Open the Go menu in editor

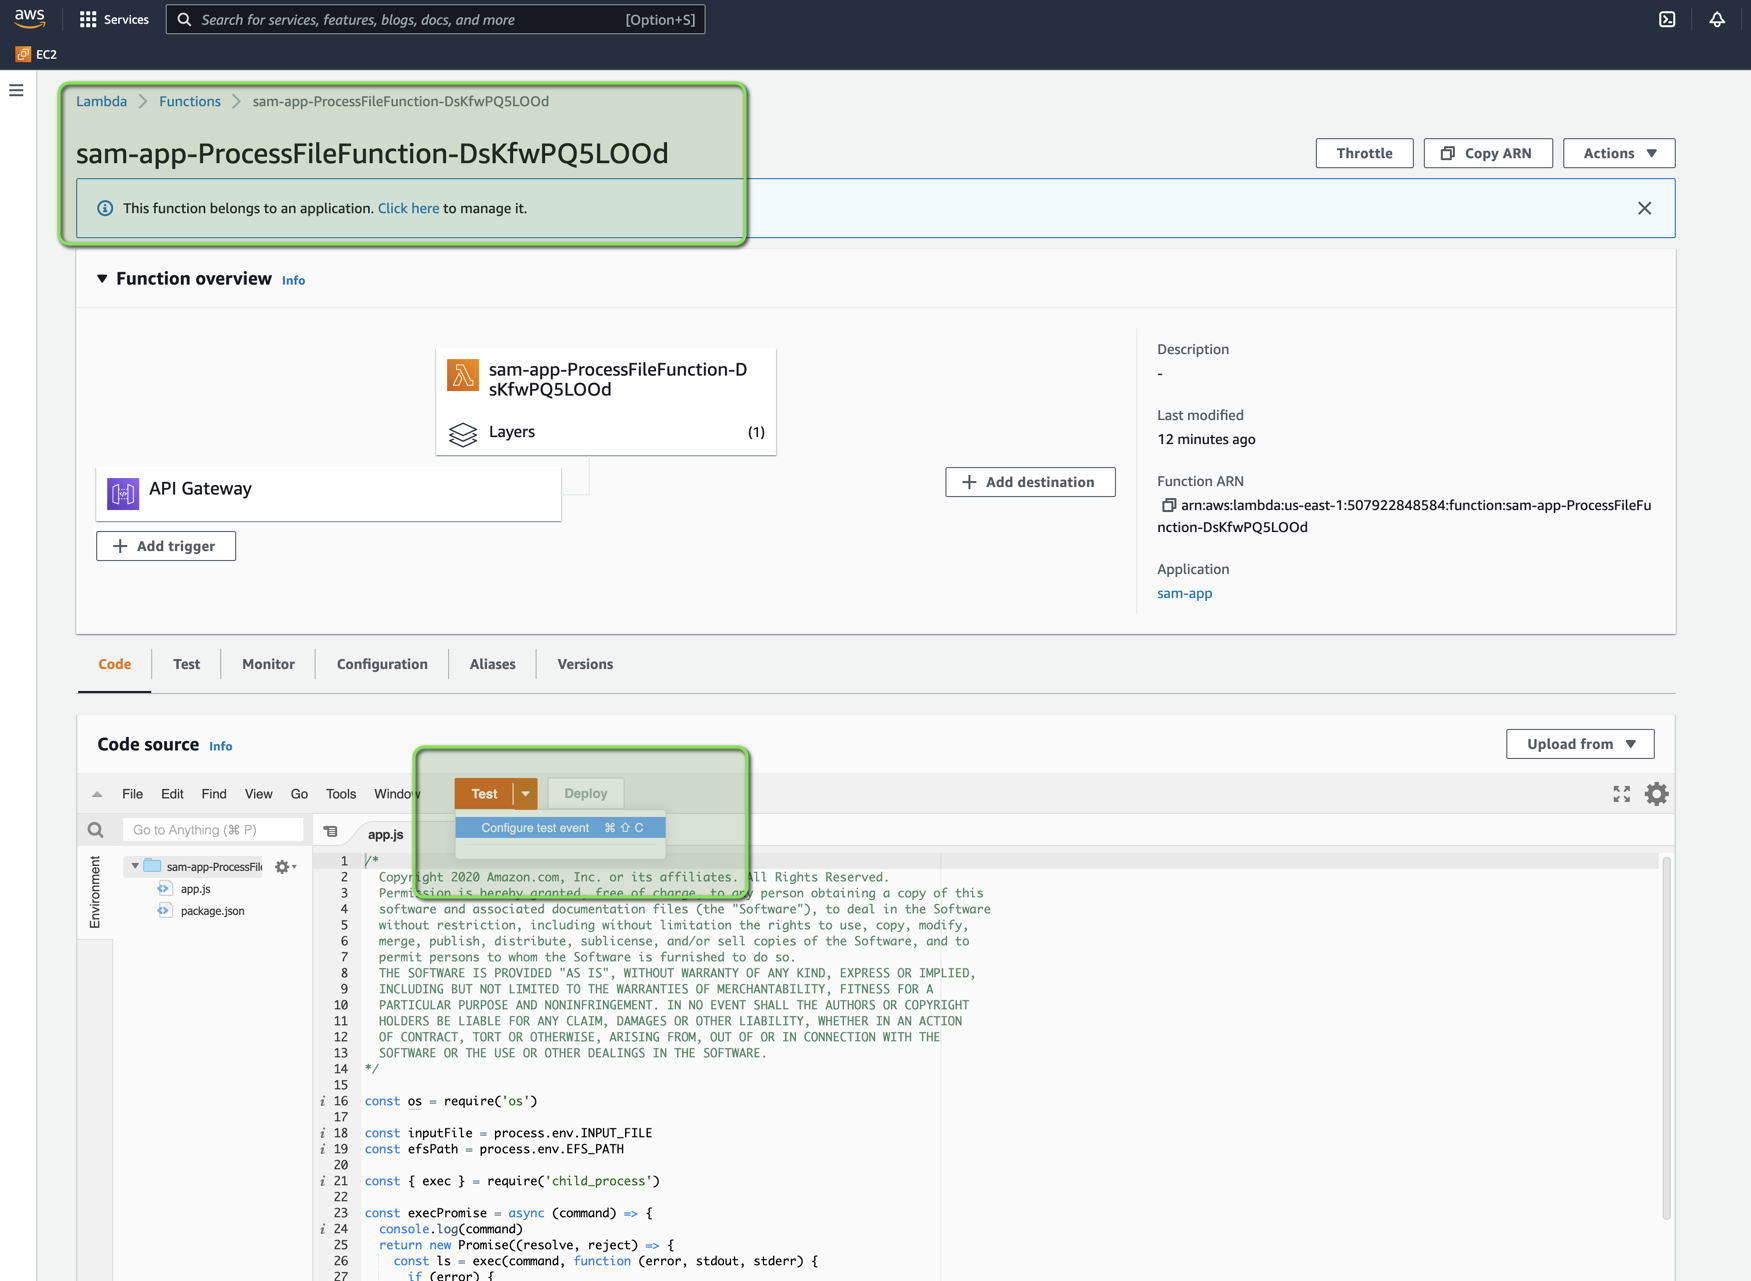[299, 794]
